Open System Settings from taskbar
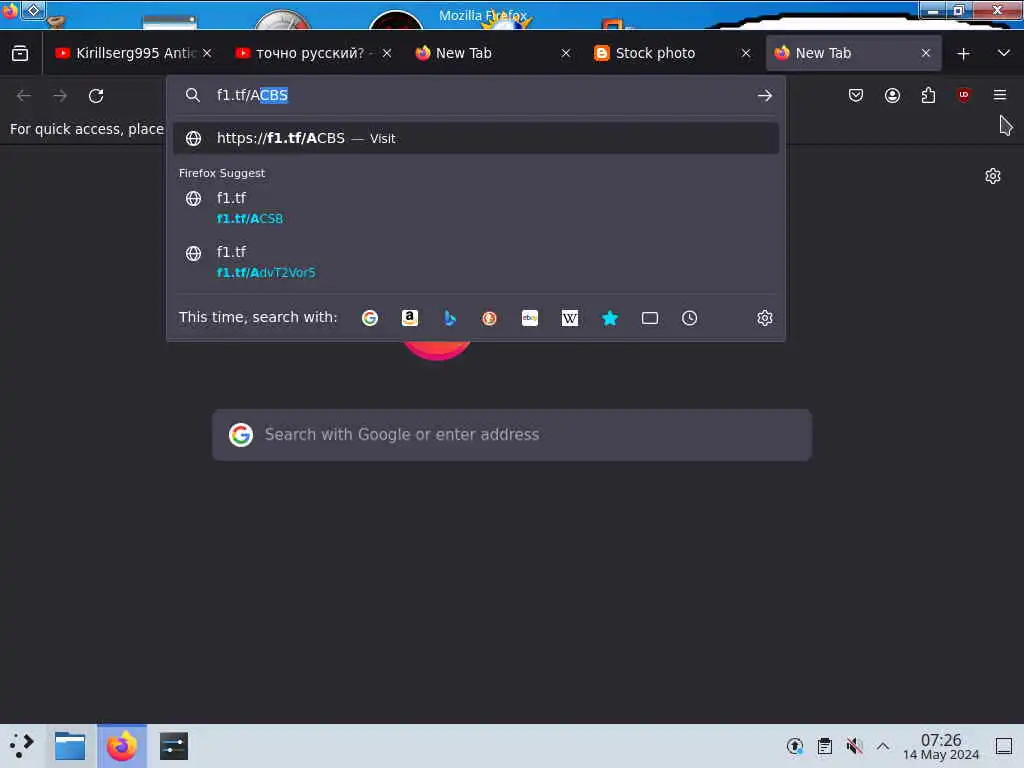1024x768 pixels. (x=174, y=746)
